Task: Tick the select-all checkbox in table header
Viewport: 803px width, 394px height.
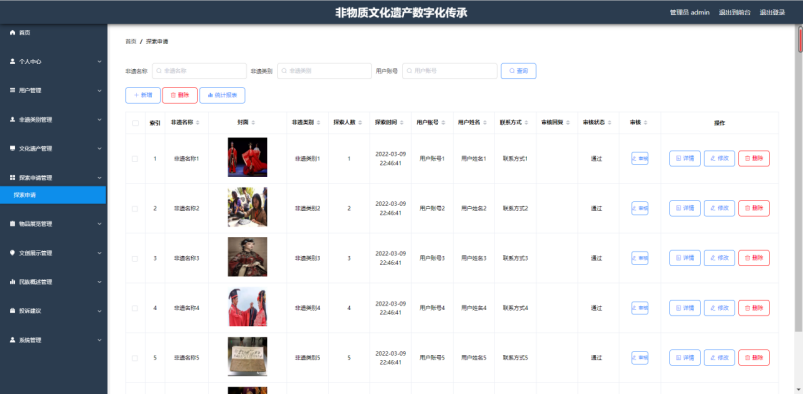Action: click(x=135, y=123)
